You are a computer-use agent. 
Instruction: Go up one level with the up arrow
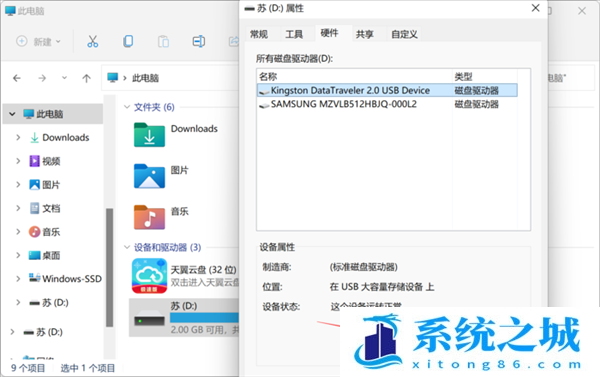coord(86,78)
